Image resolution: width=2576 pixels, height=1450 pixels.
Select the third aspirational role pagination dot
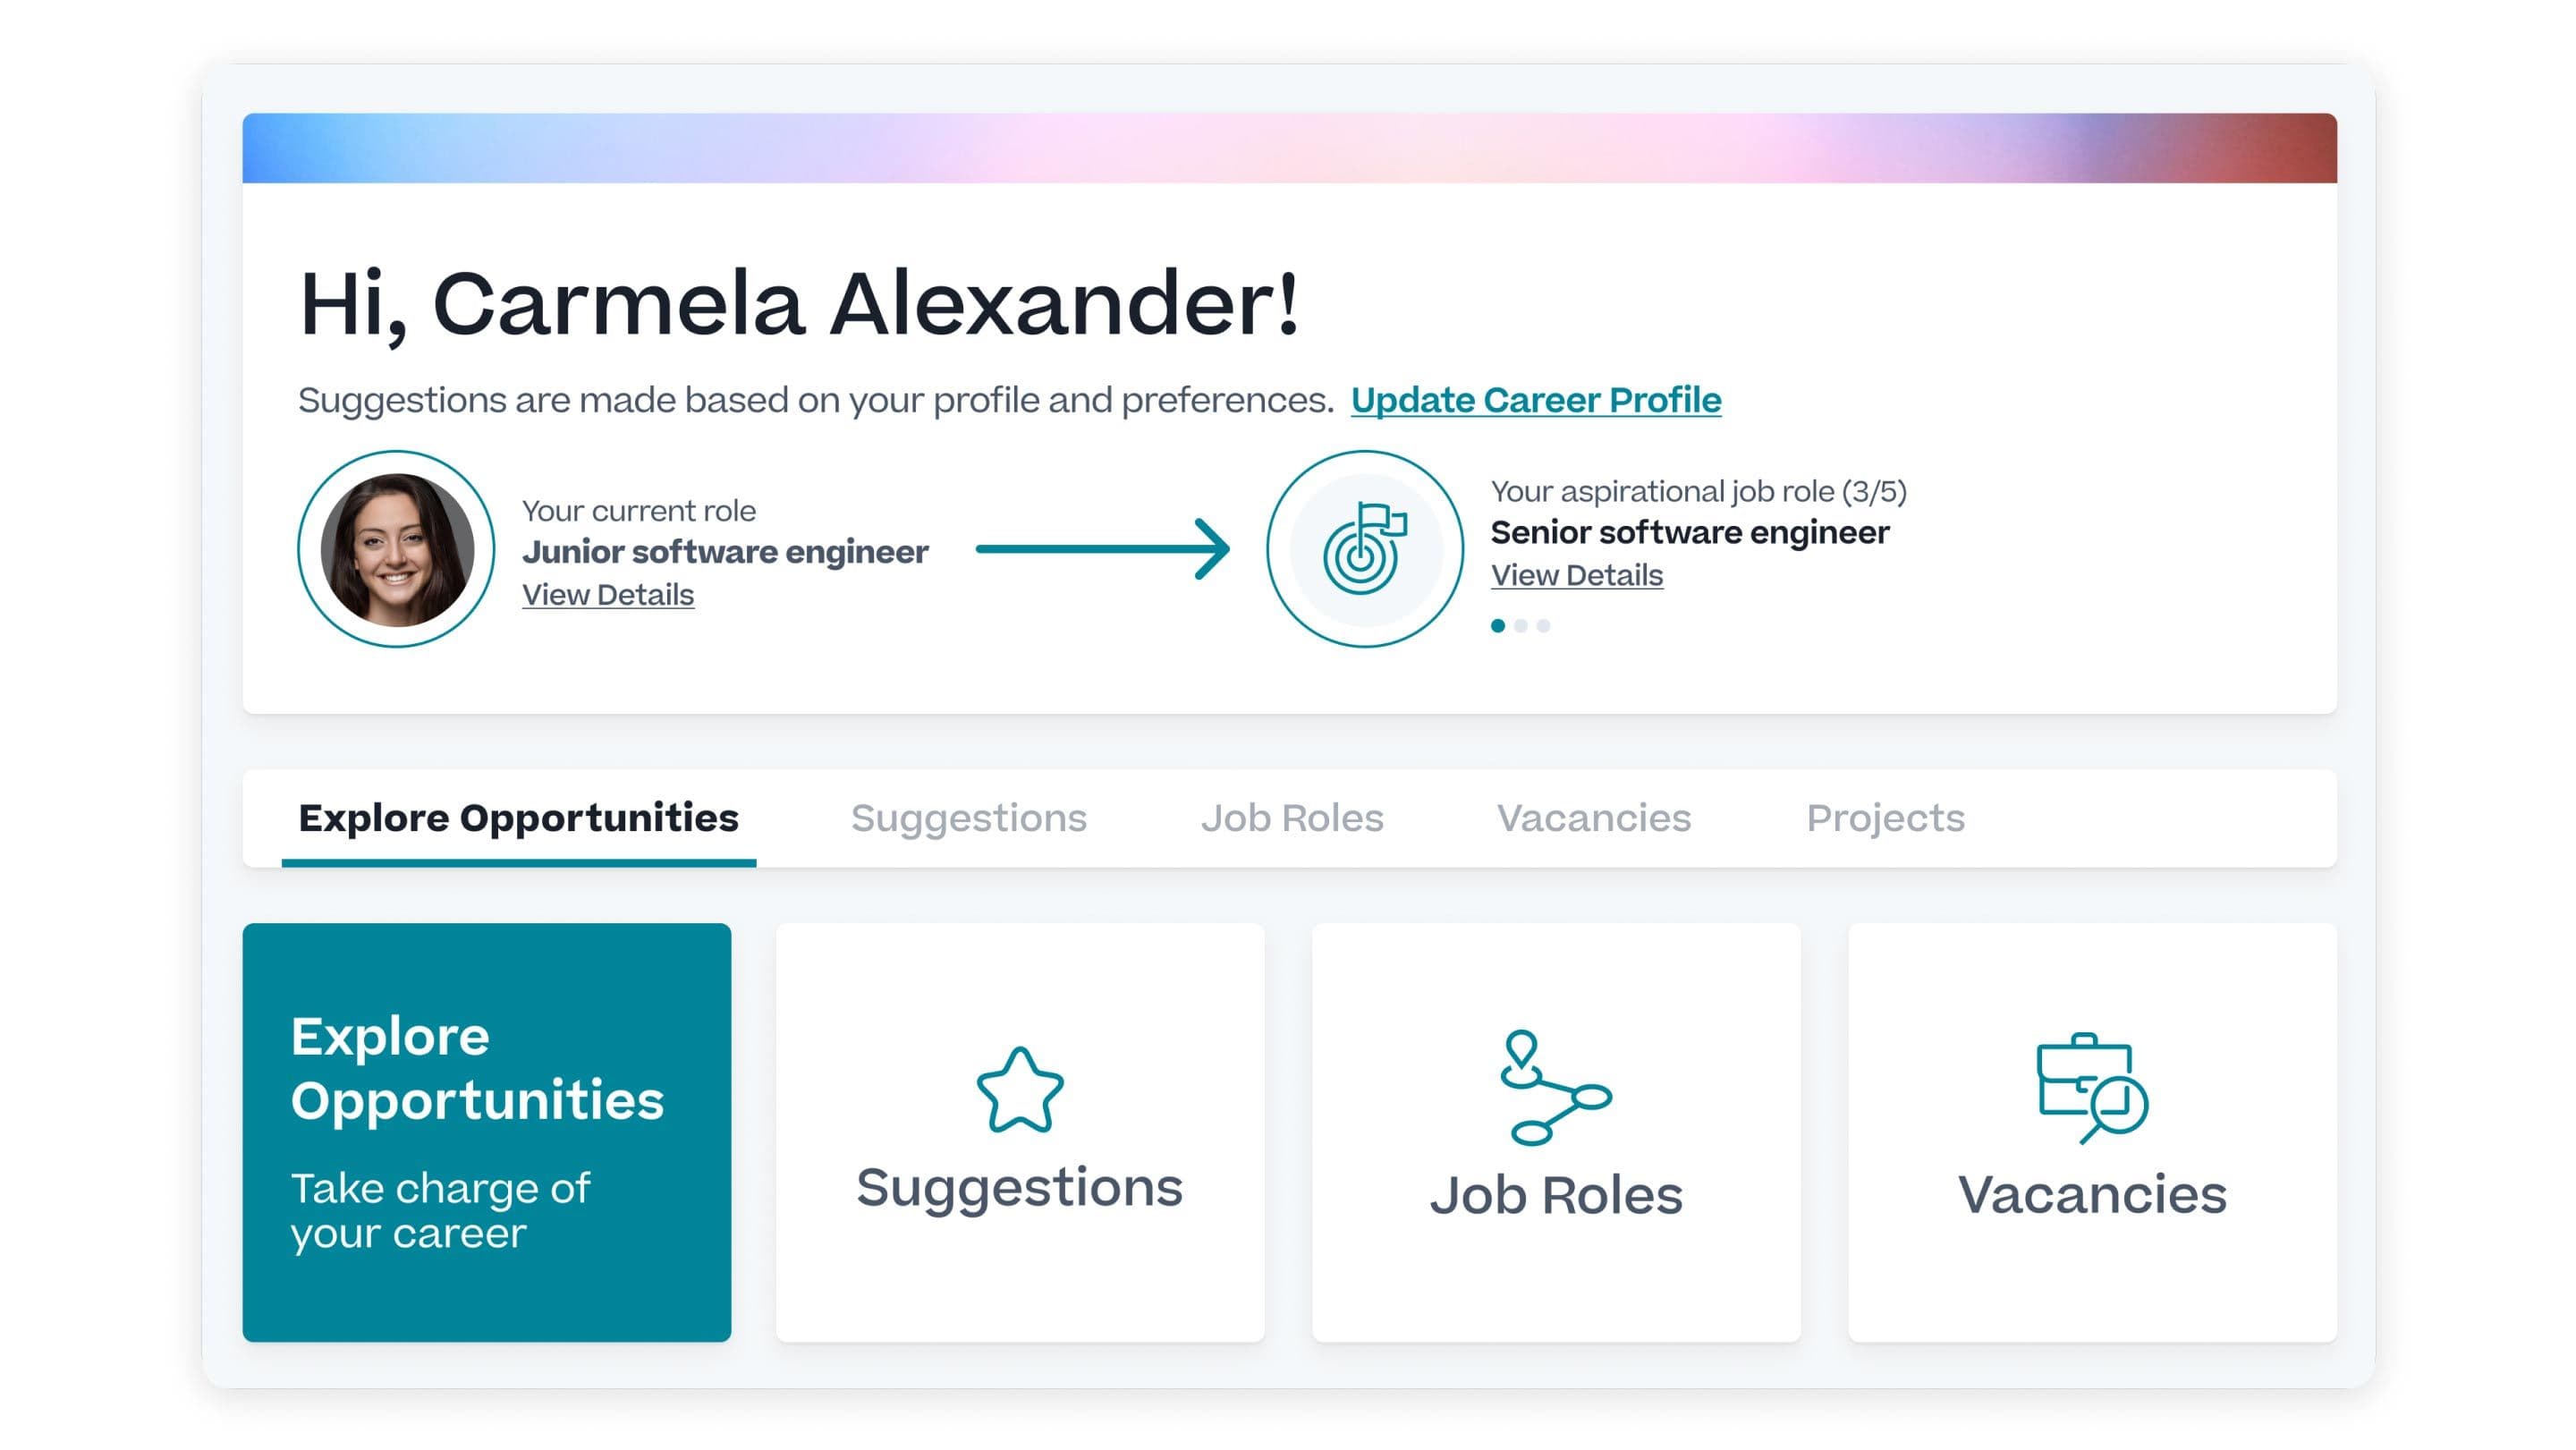click(x=1543, y=626)
